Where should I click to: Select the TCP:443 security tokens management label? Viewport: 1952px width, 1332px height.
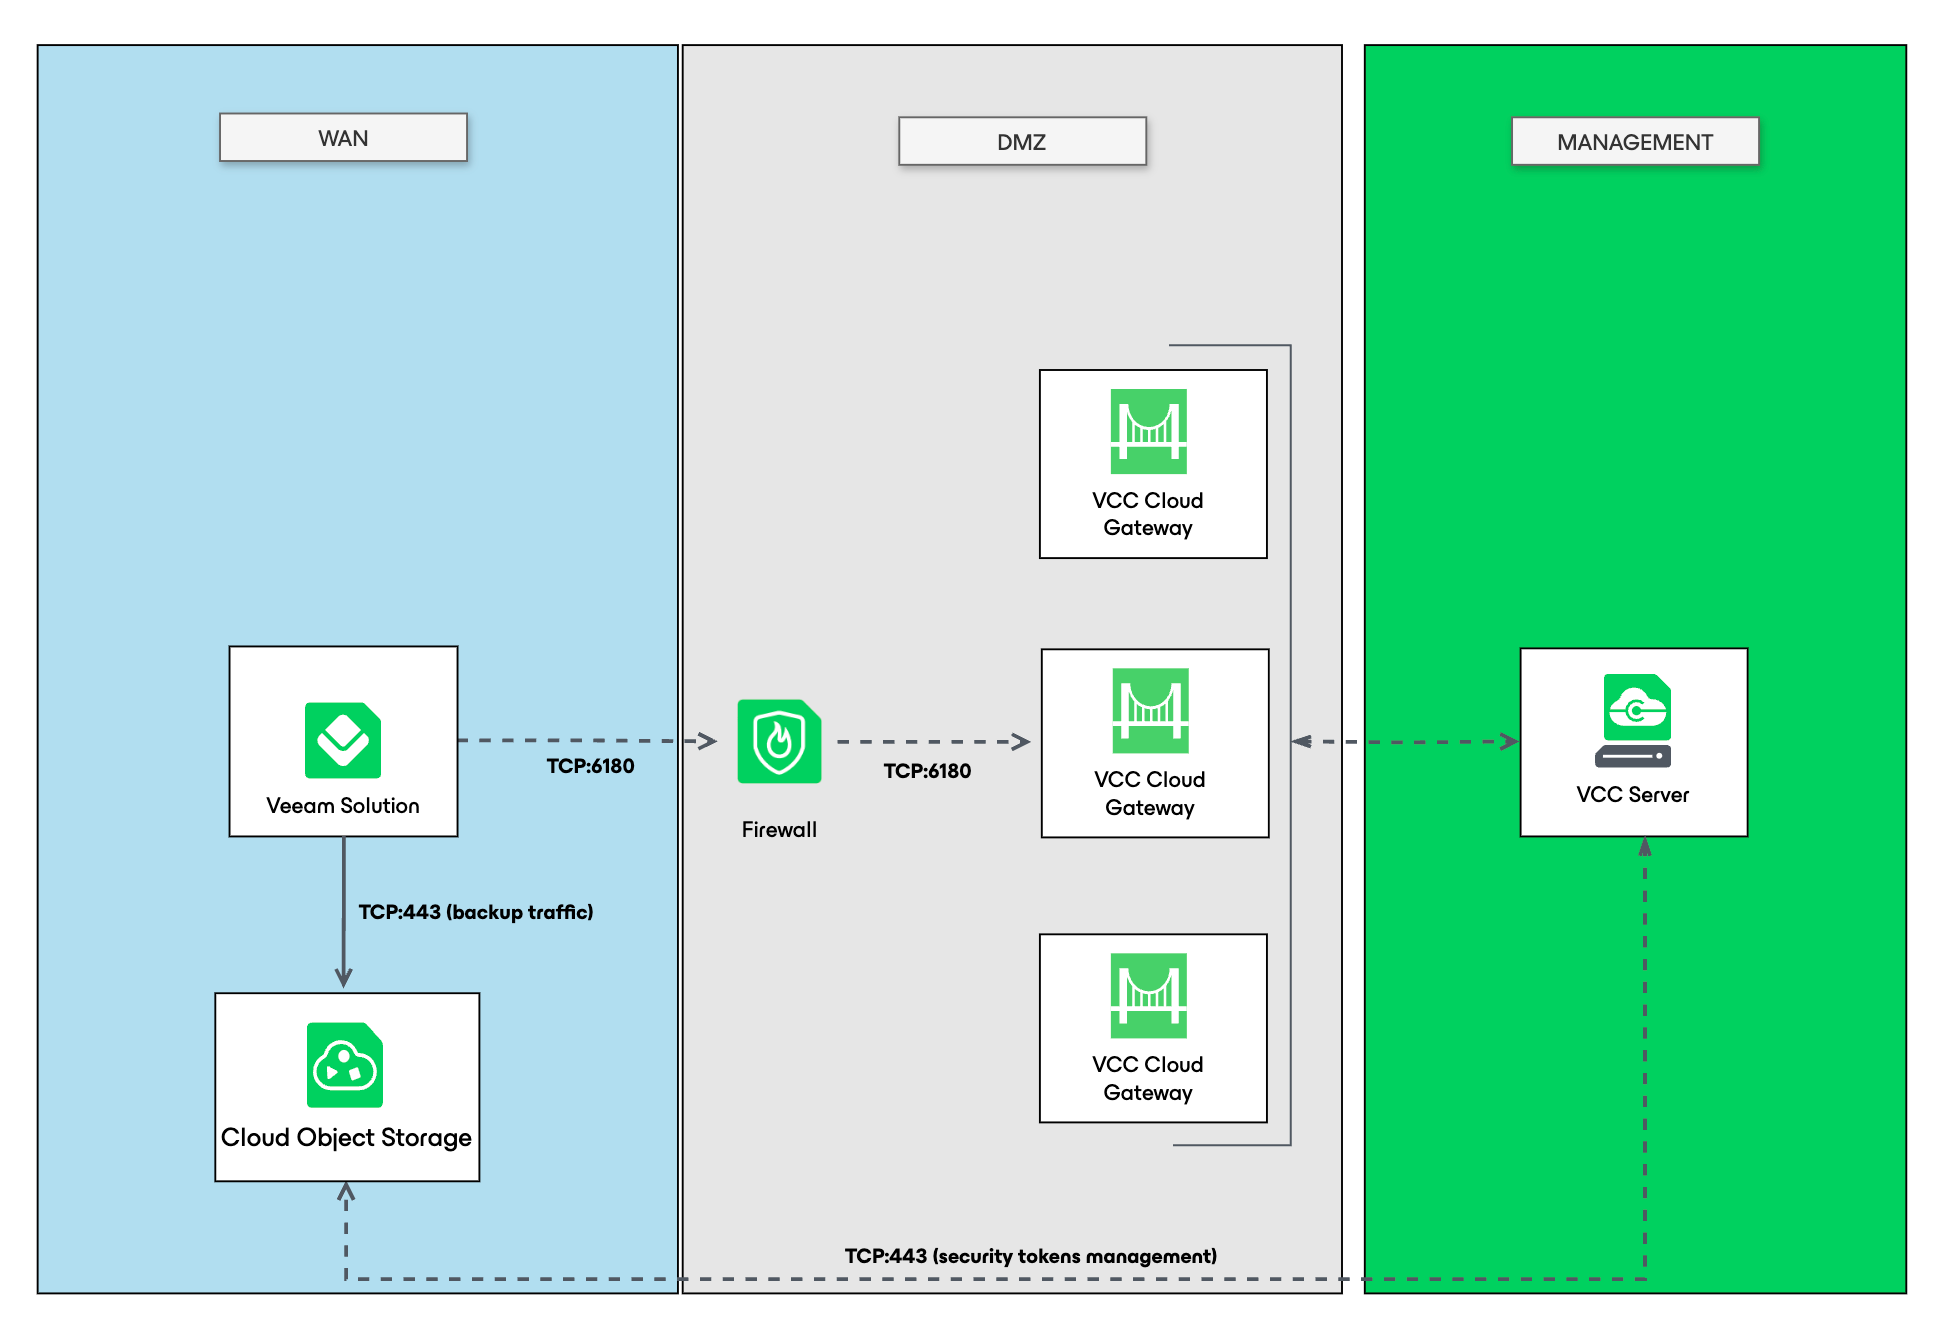pos(1030,1256)
